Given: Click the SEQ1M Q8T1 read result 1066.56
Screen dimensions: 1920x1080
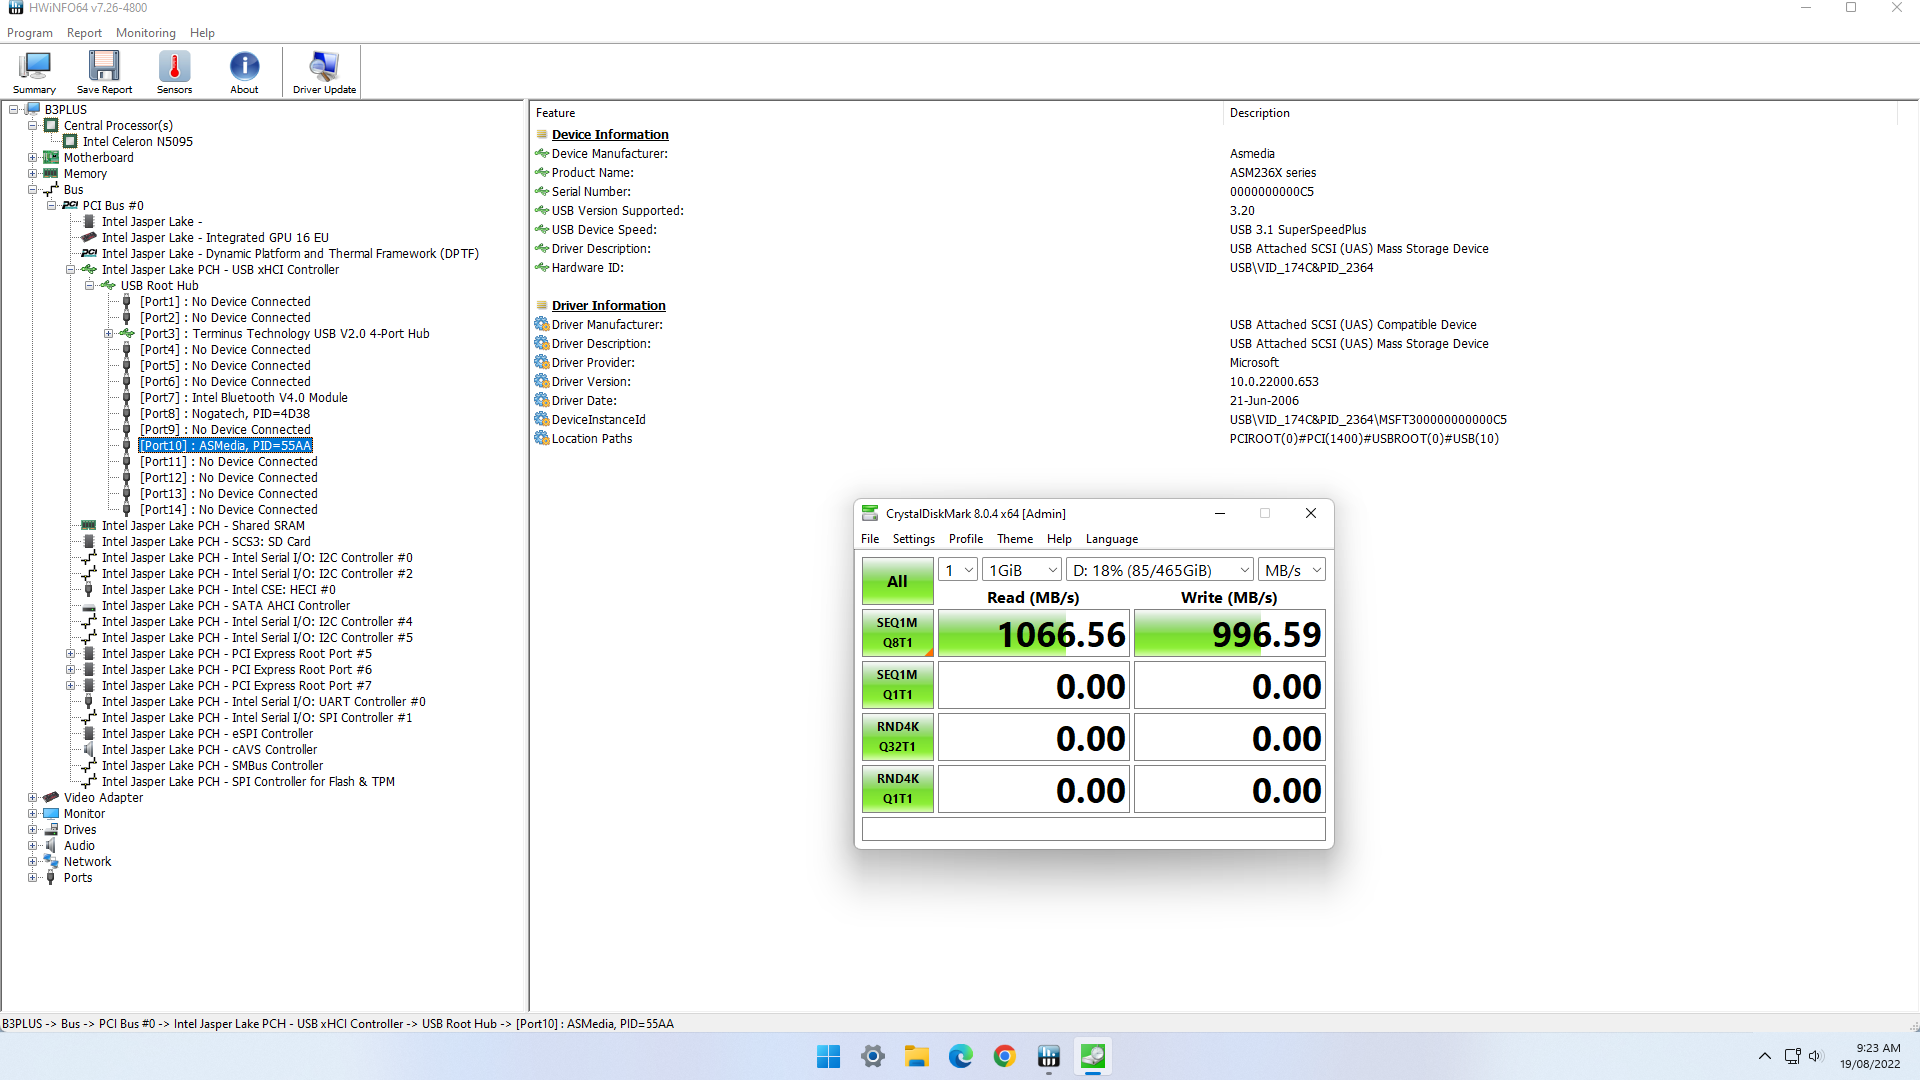Looking at the screenshot, I should [1034, 633].
